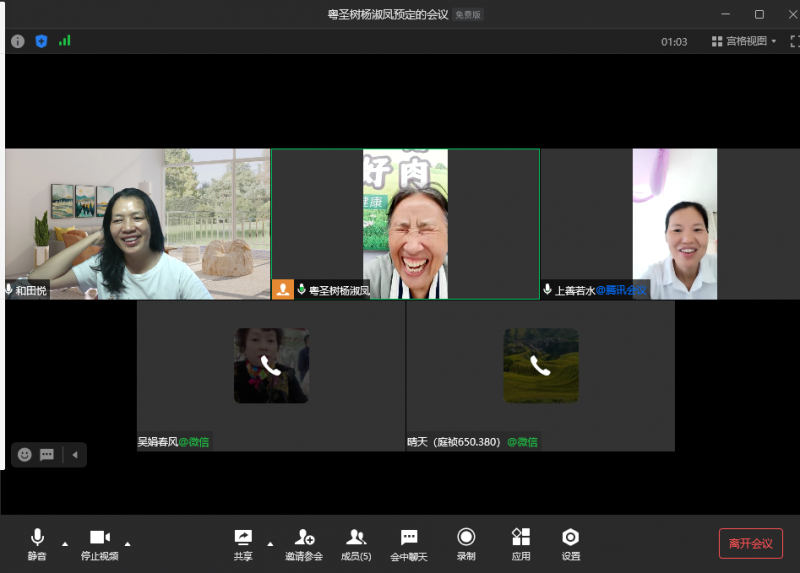This screenshot has width=800, height=573.
Task: Start recording with 录制 icon
Action: 466,543
